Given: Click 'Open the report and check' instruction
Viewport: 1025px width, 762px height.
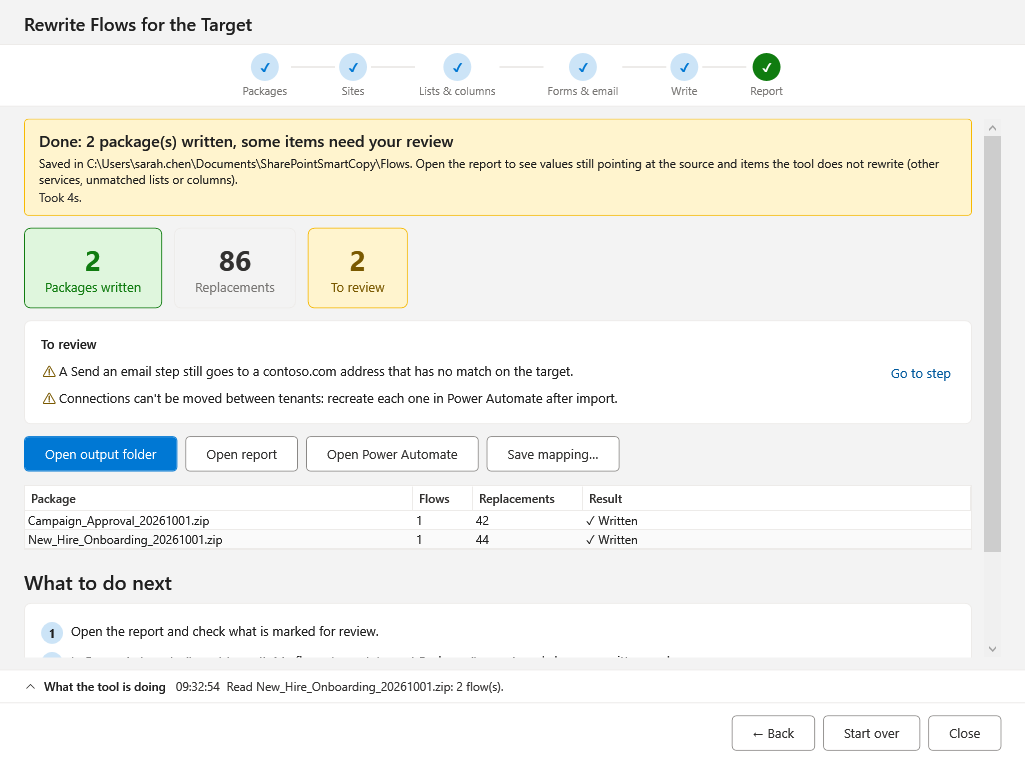Looking at the screenshot, I should coord(225,632).
